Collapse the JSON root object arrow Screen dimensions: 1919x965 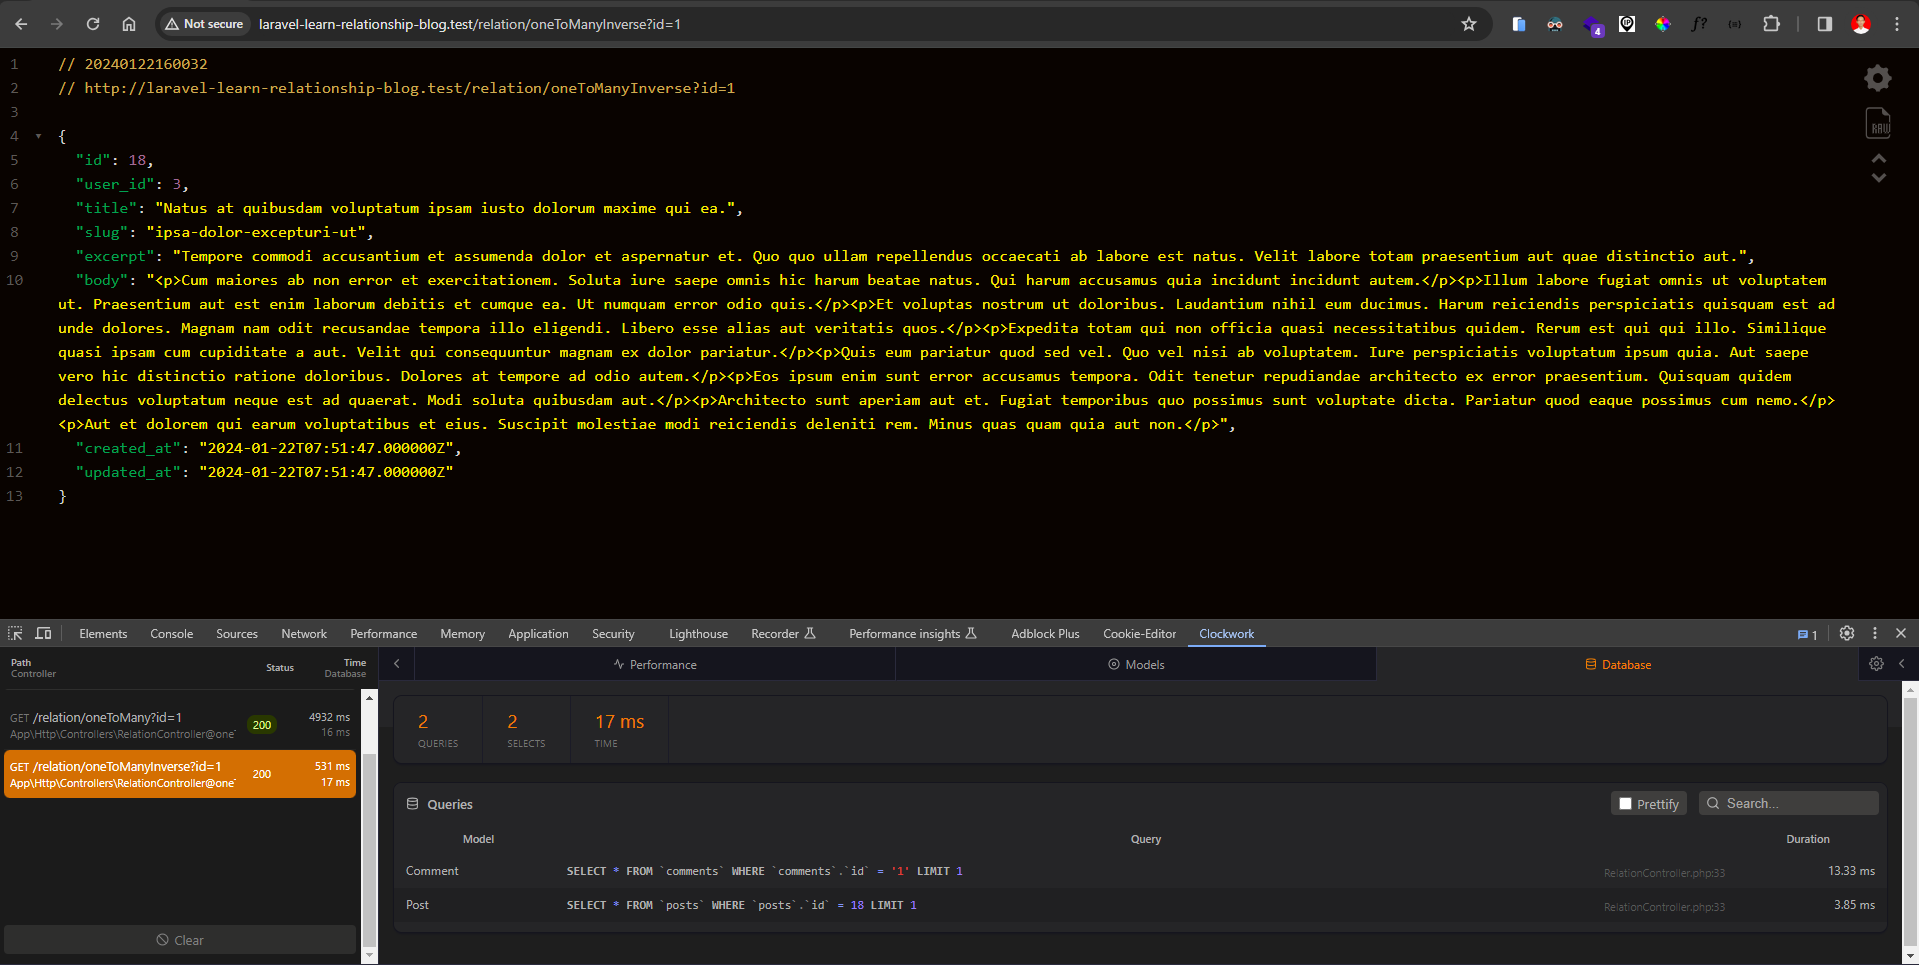click(39, 136)
